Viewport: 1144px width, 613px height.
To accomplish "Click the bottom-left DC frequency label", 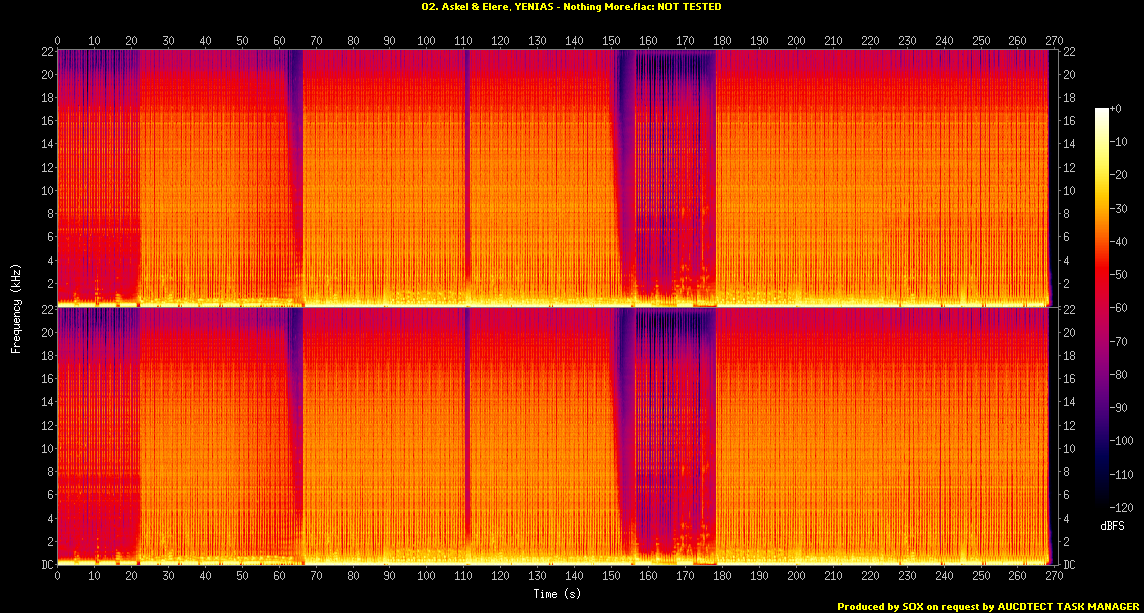I will [x=46, y=564].
